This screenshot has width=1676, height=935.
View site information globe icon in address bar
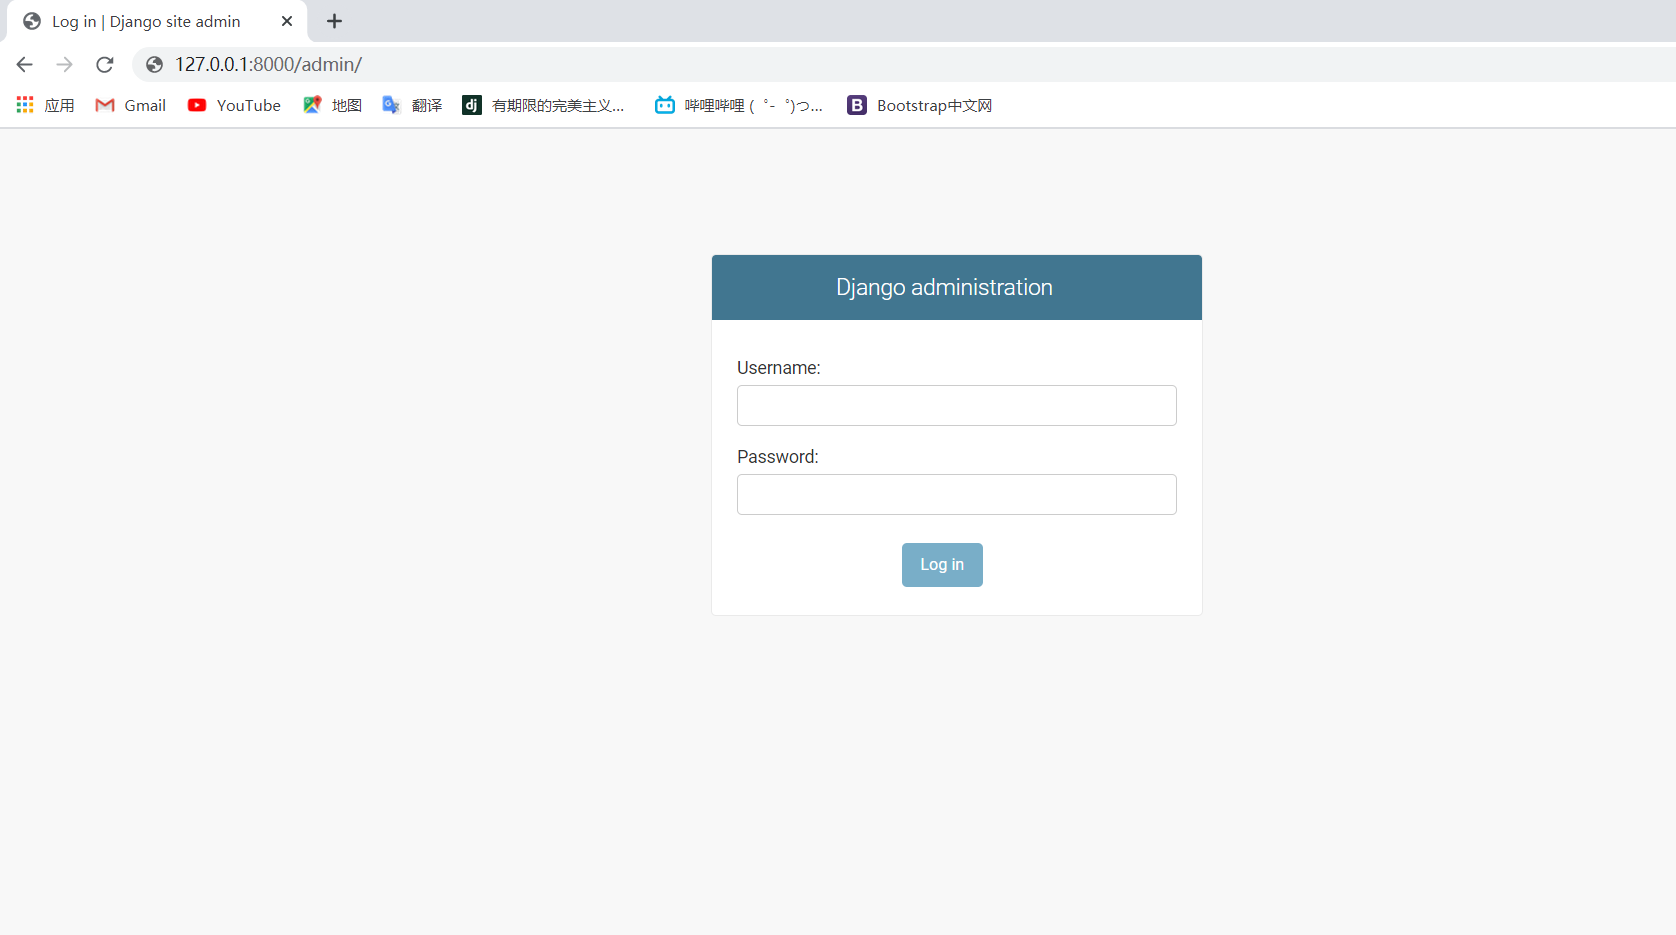154,65
